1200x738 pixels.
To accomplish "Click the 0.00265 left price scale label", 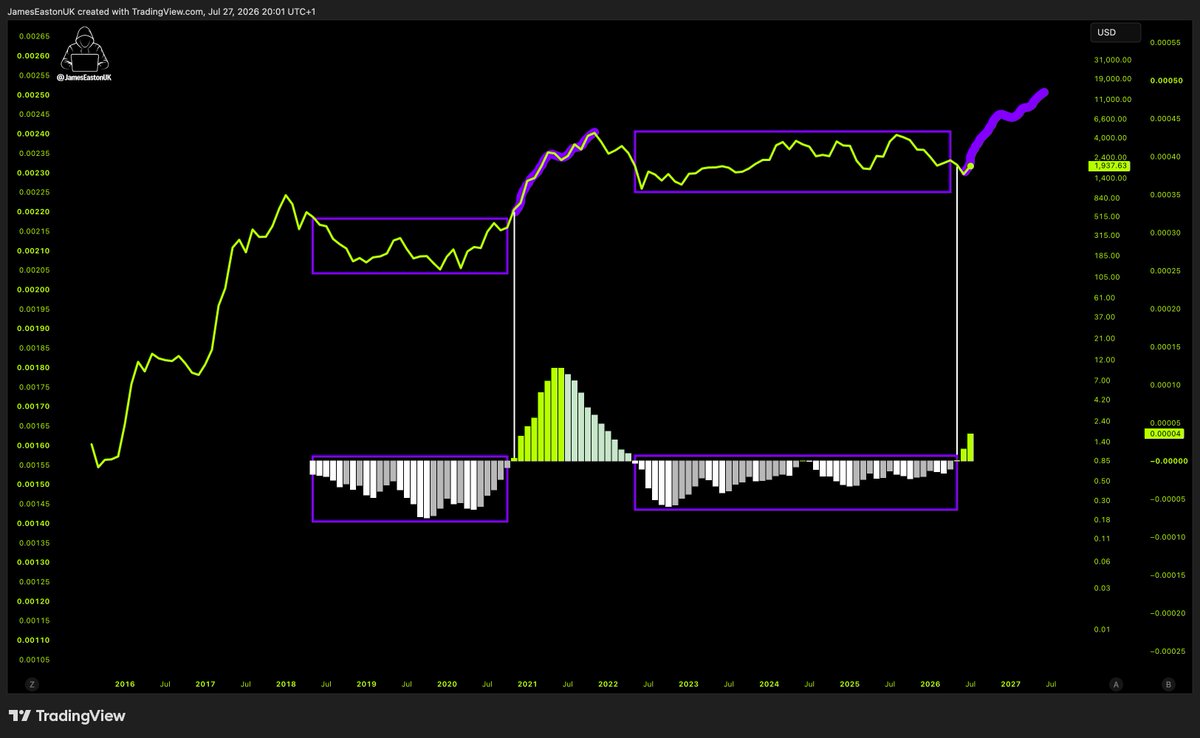I will pos(35,36).
